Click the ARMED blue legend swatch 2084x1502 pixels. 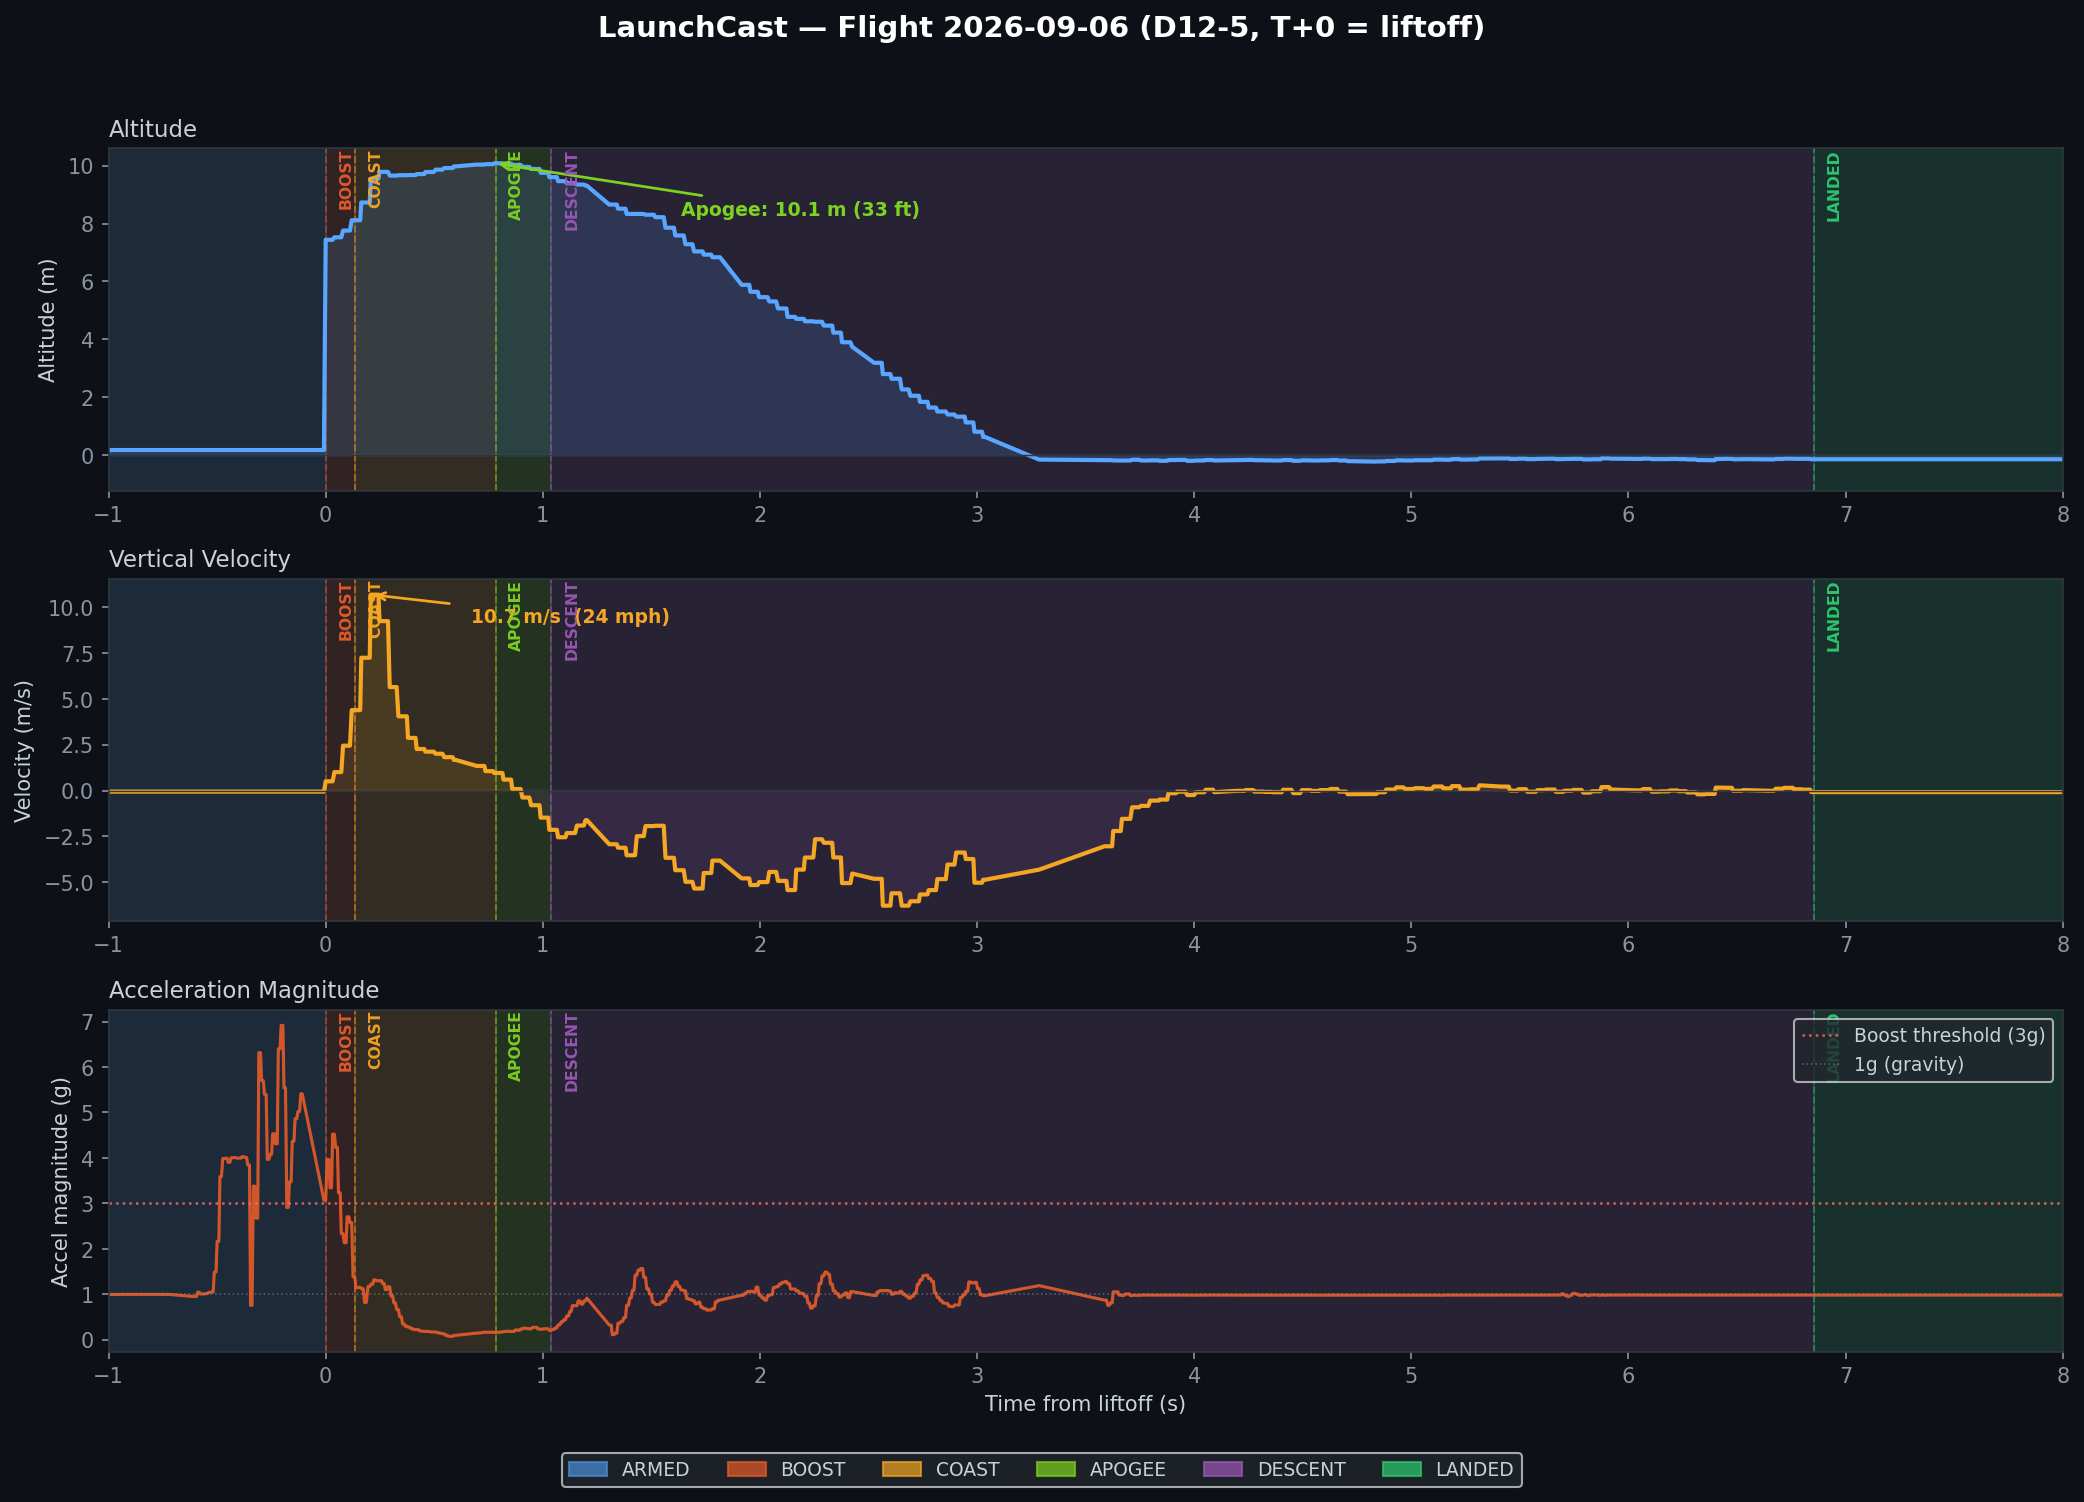[587, 1469]
